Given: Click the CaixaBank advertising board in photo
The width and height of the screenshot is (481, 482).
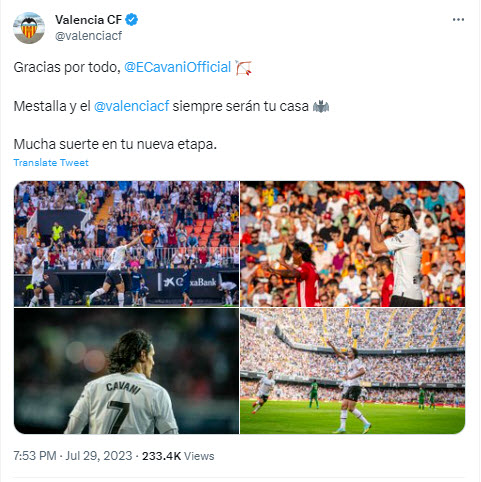Looking at the screenshot, I should coord(188,282).
